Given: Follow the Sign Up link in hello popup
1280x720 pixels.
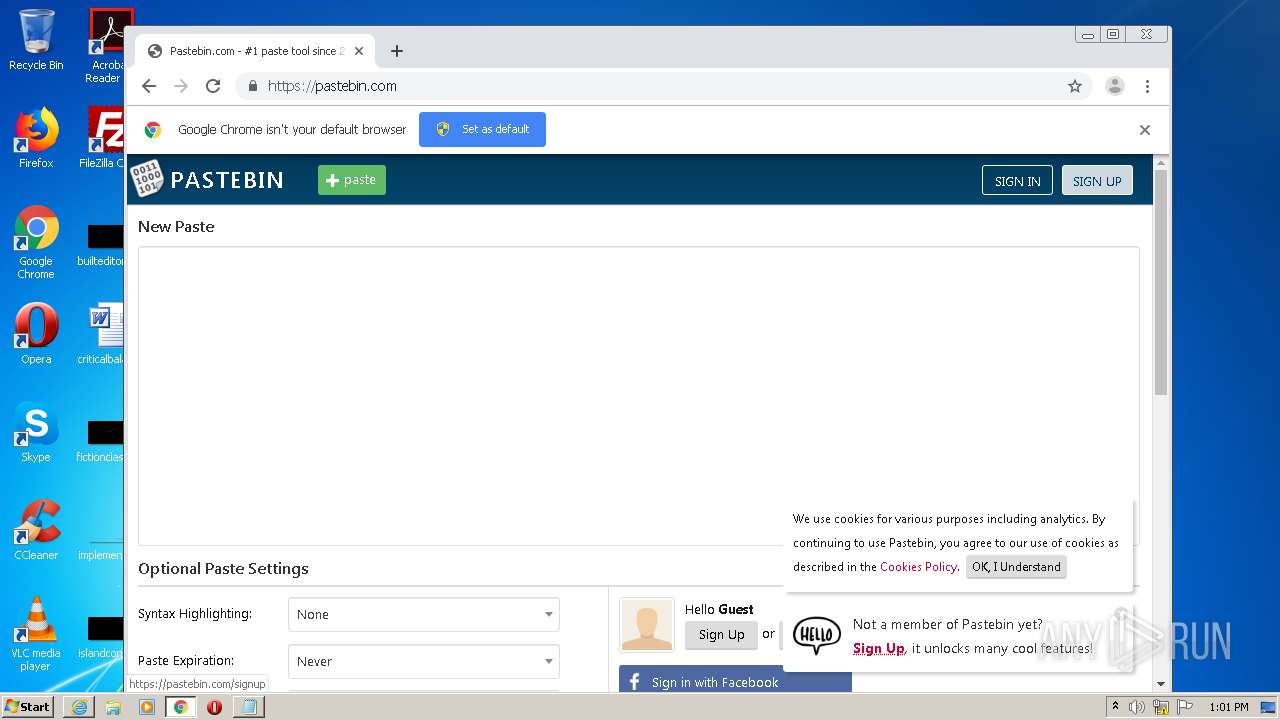Looking at the screenshot, I should tap(878, 648).
